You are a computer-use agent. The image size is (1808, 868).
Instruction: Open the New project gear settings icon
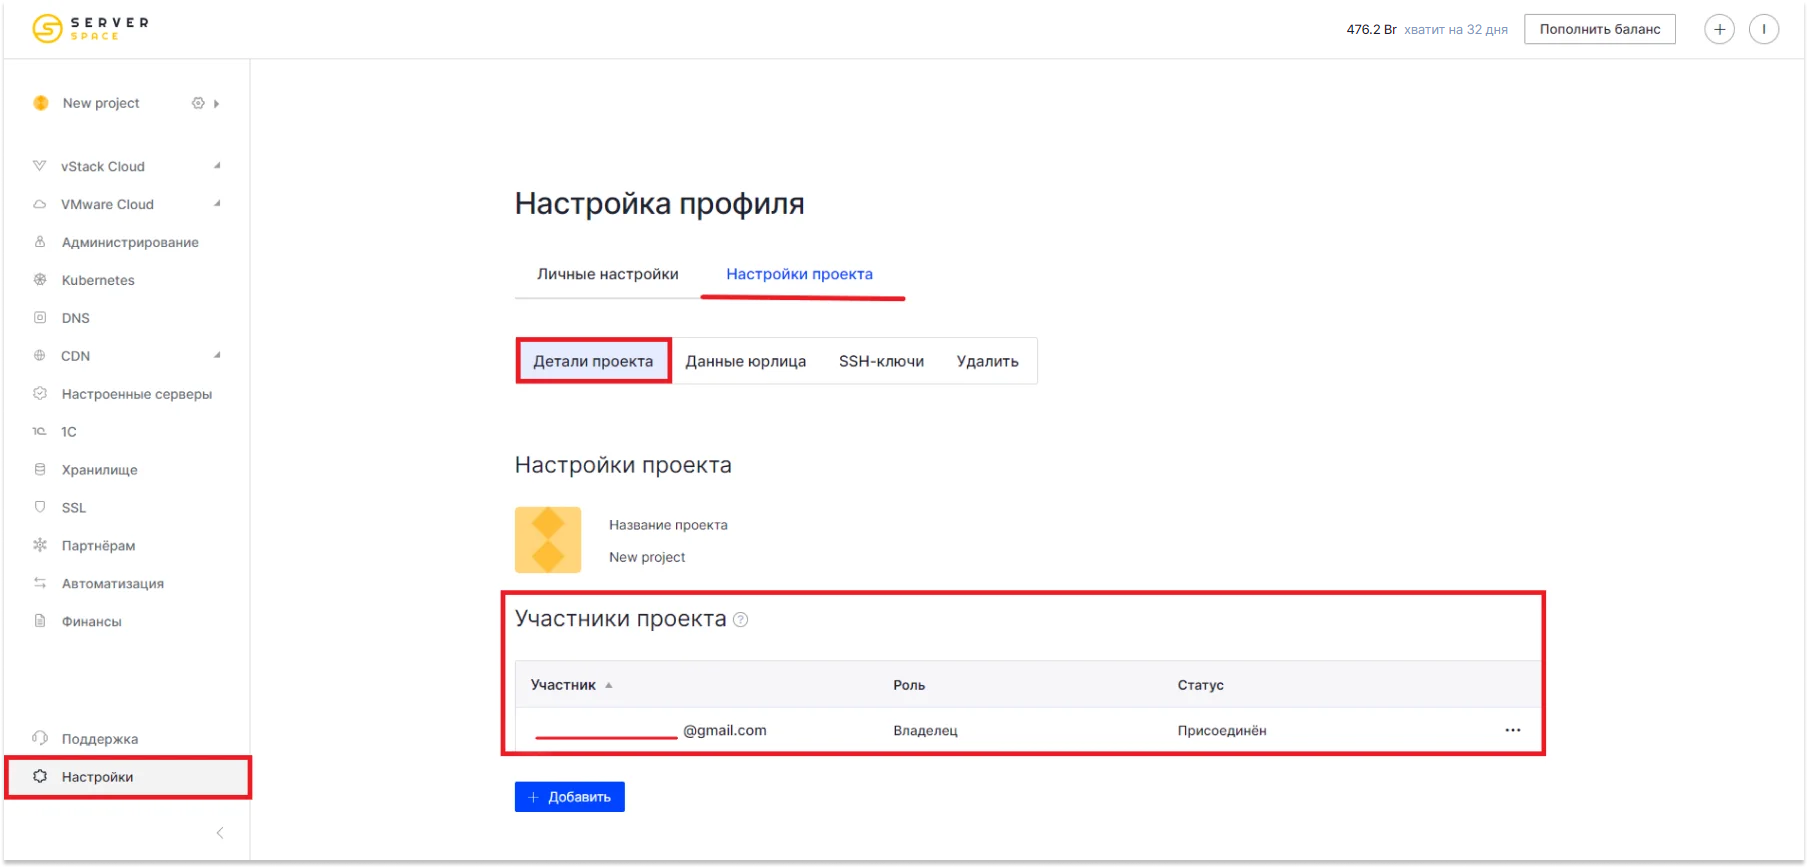(x=198, y=103)
